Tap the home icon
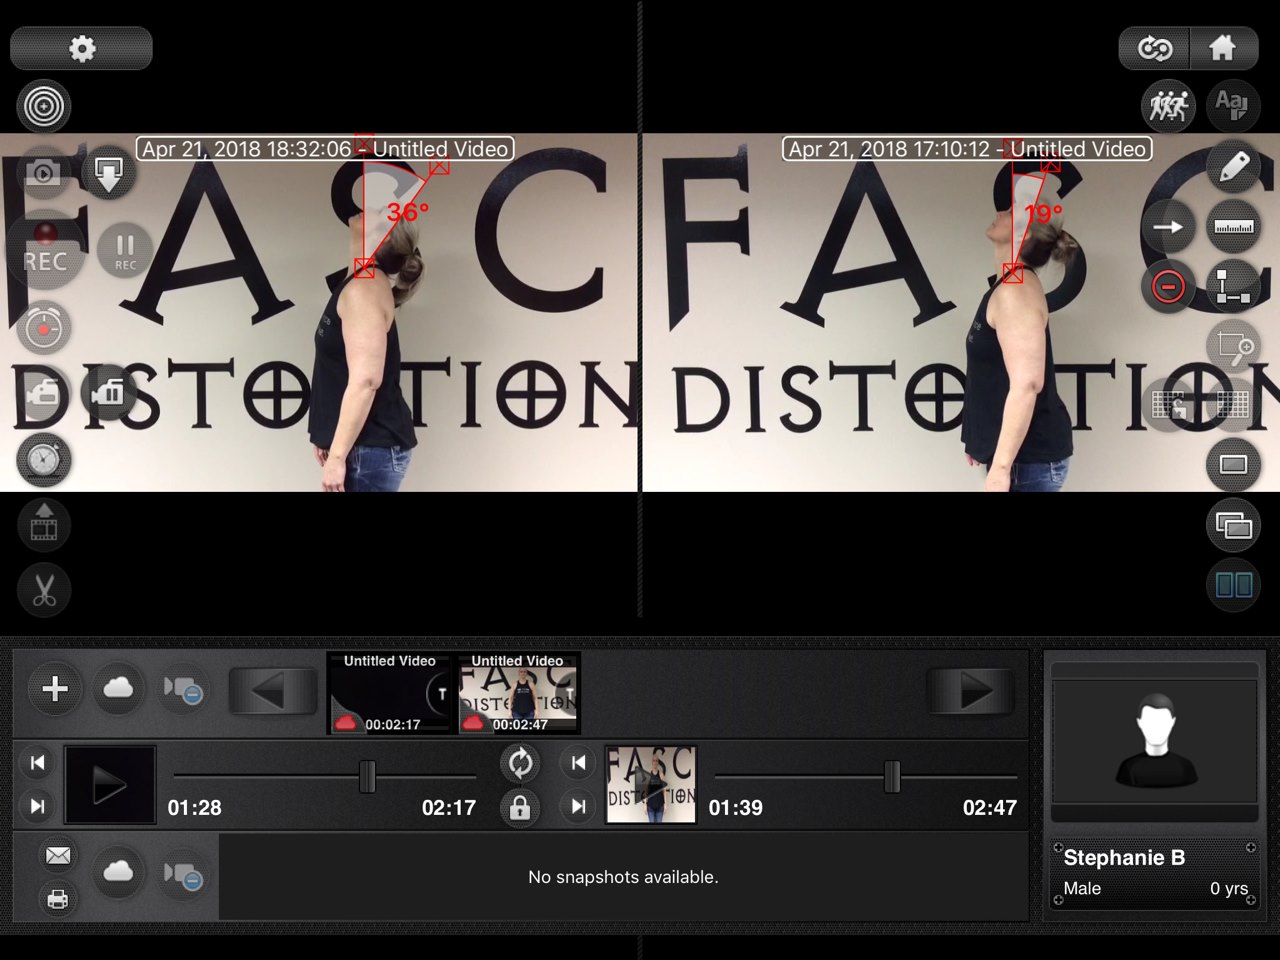The height and width of the screenshot is (960, 1280). (1222, 48)
